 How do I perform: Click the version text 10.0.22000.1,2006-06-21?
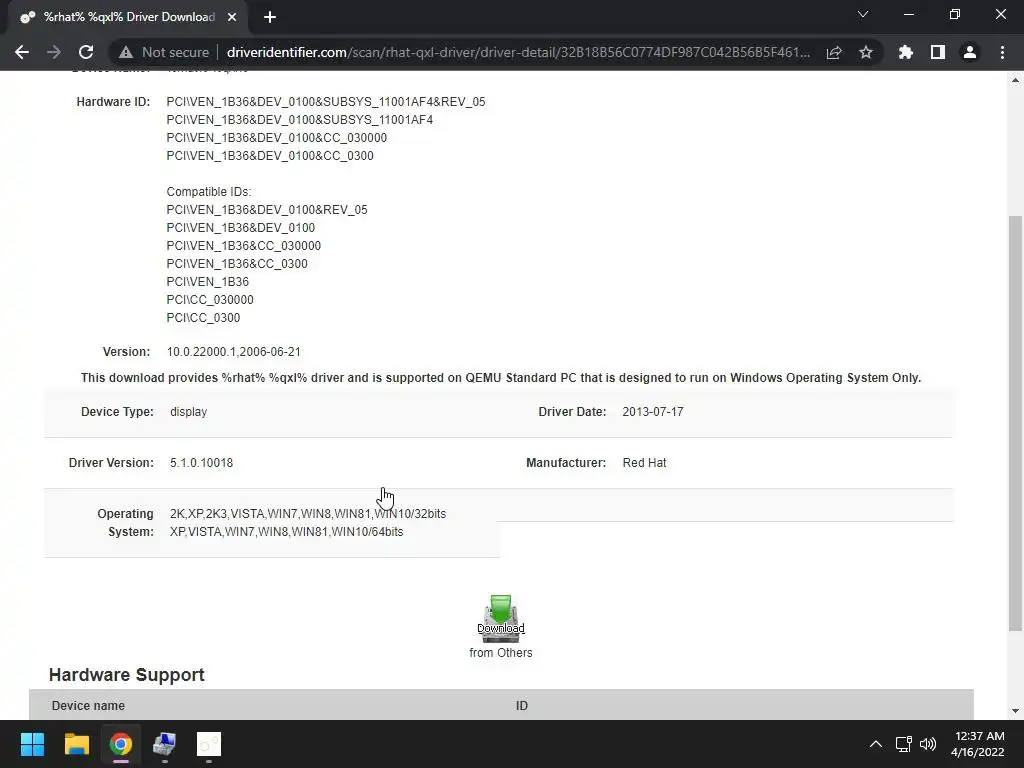(234, 352)
